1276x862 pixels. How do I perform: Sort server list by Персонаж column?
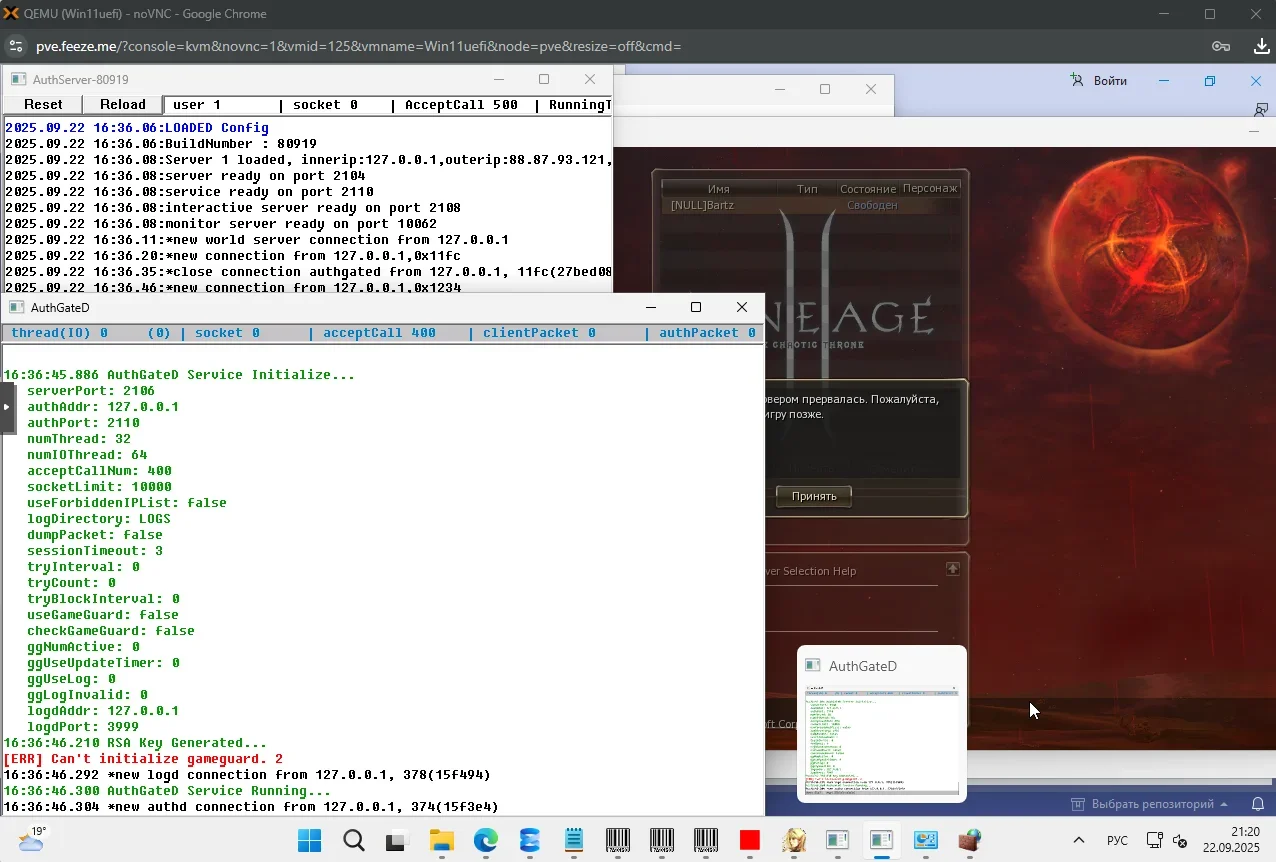tap(930, 189)
